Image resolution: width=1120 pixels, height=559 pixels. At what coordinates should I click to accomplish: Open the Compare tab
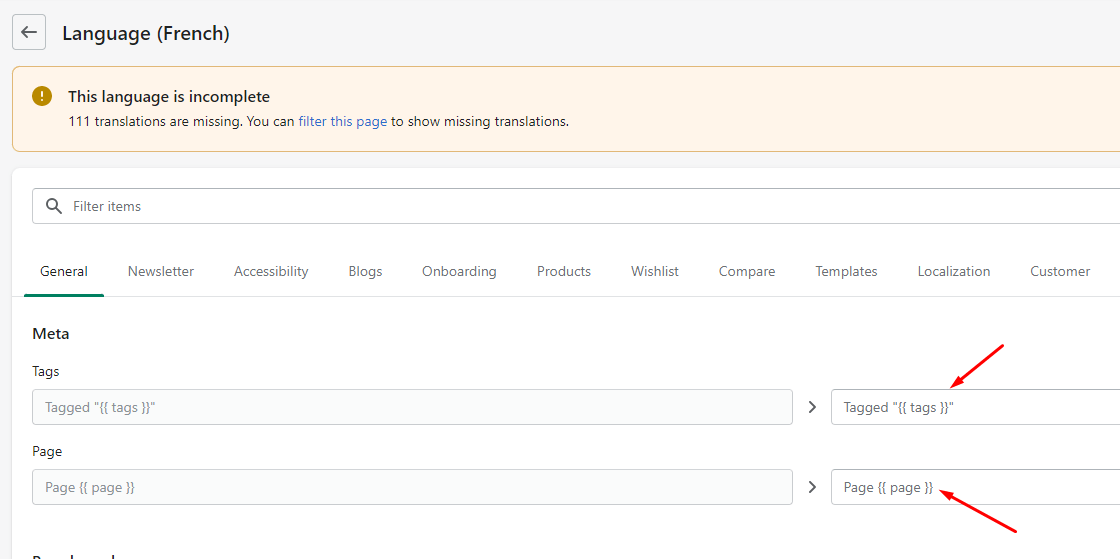[747, 271]
